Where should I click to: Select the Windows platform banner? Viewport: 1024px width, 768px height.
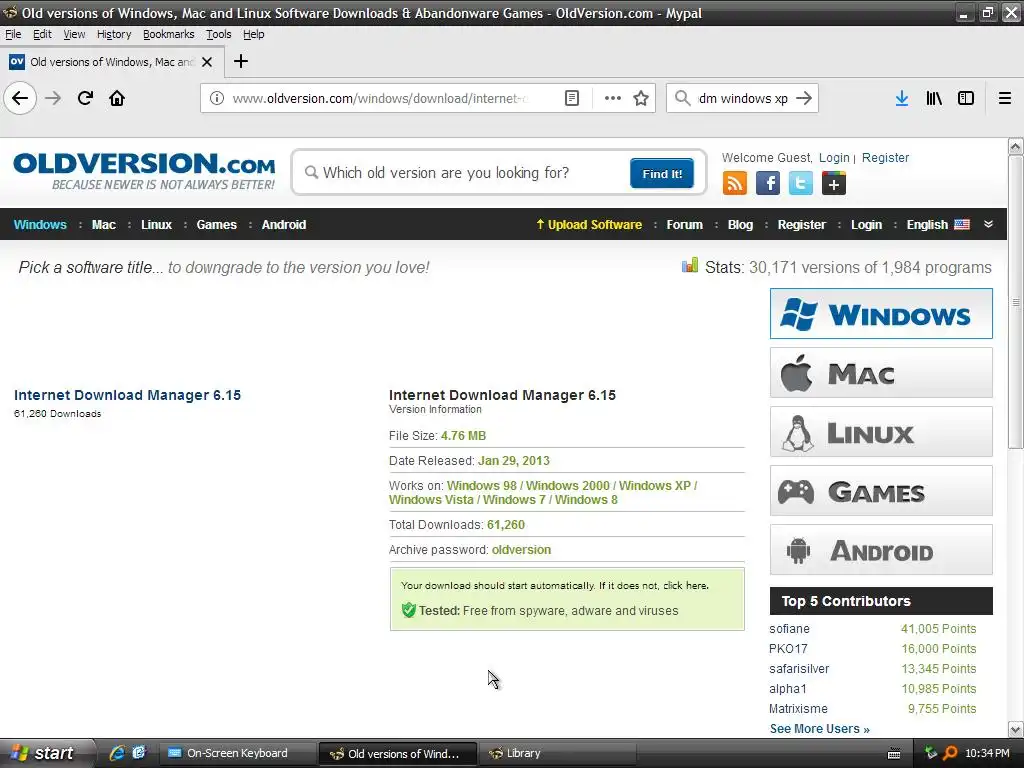click(881, 314)
